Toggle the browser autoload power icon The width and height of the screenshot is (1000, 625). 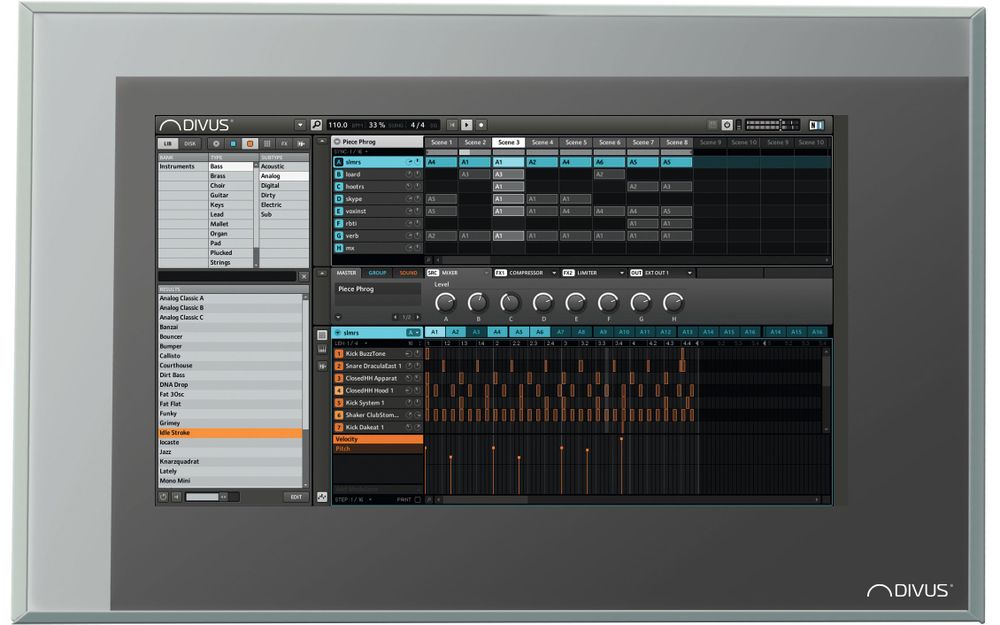tap(164, 497)
